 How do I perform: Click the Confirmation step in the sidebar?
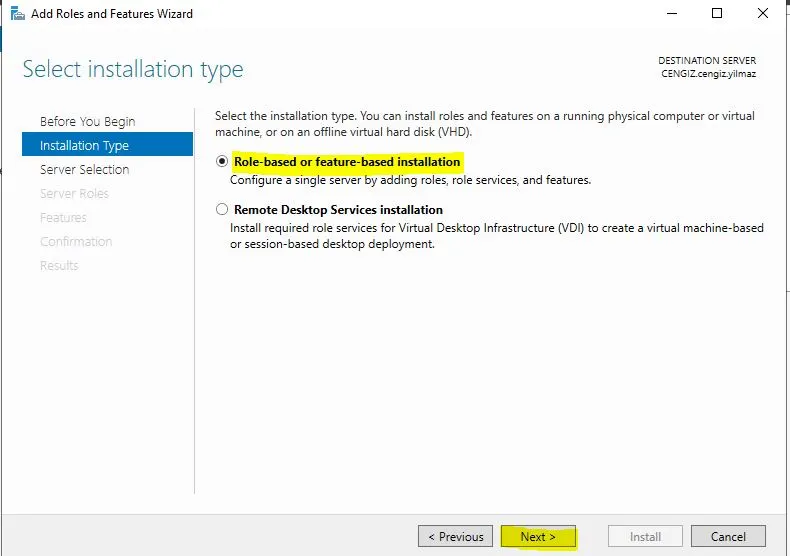click(76, 241)
